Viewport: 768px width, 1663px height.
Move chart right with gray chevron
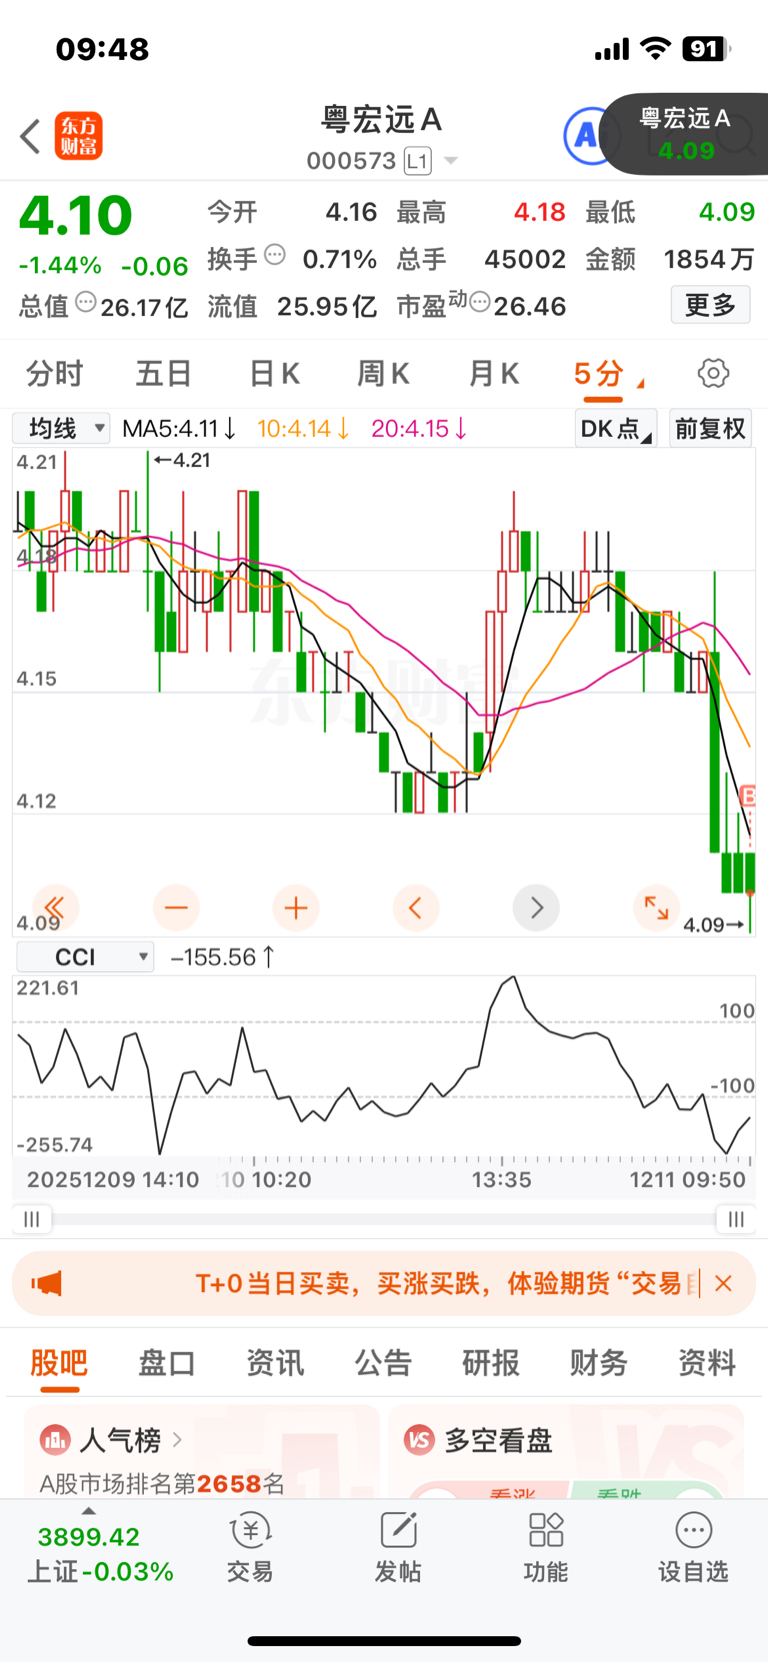pos(536,908)
